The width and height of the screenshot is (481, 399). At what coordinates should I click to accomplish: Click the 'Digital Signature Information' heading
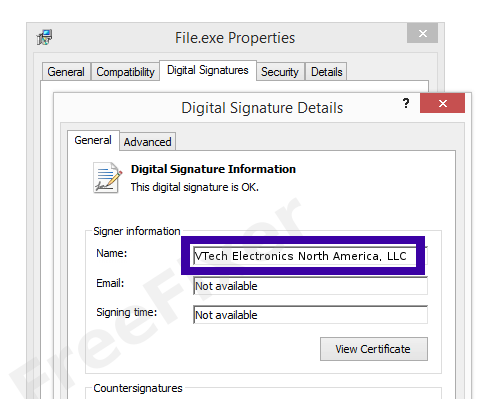coord(213,169)
